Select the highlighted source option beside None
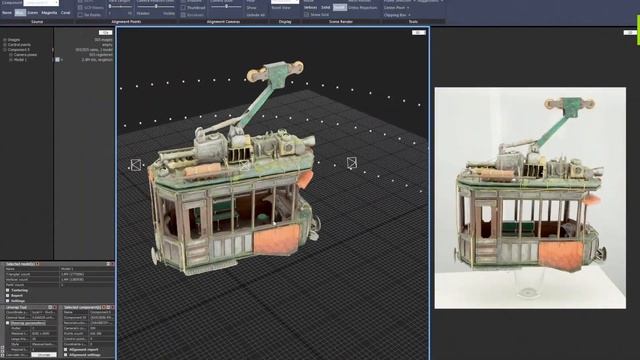 [20, 13]
